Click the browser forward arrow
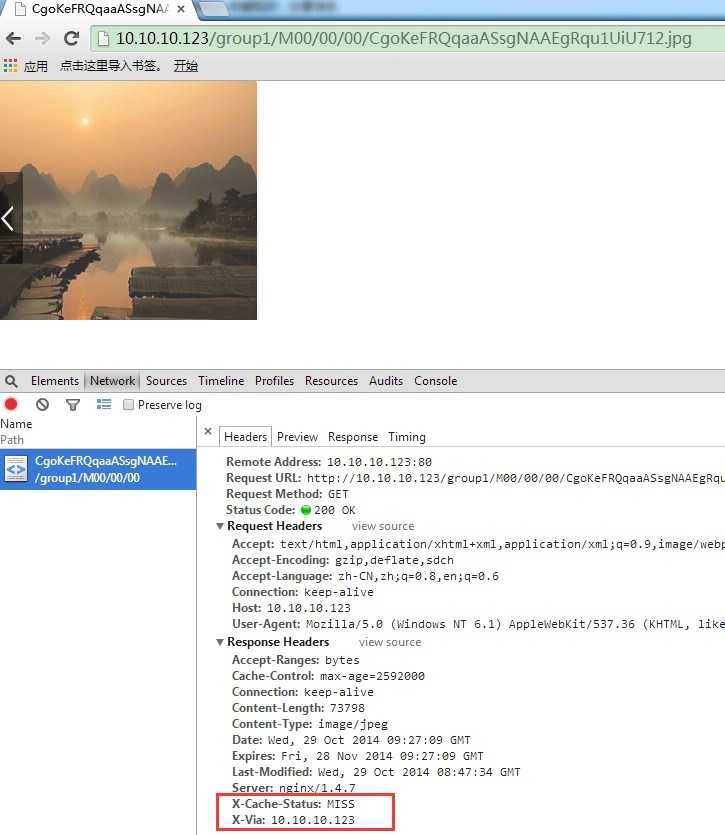Viewport: 725px width, 835px height. pos(42,38)
